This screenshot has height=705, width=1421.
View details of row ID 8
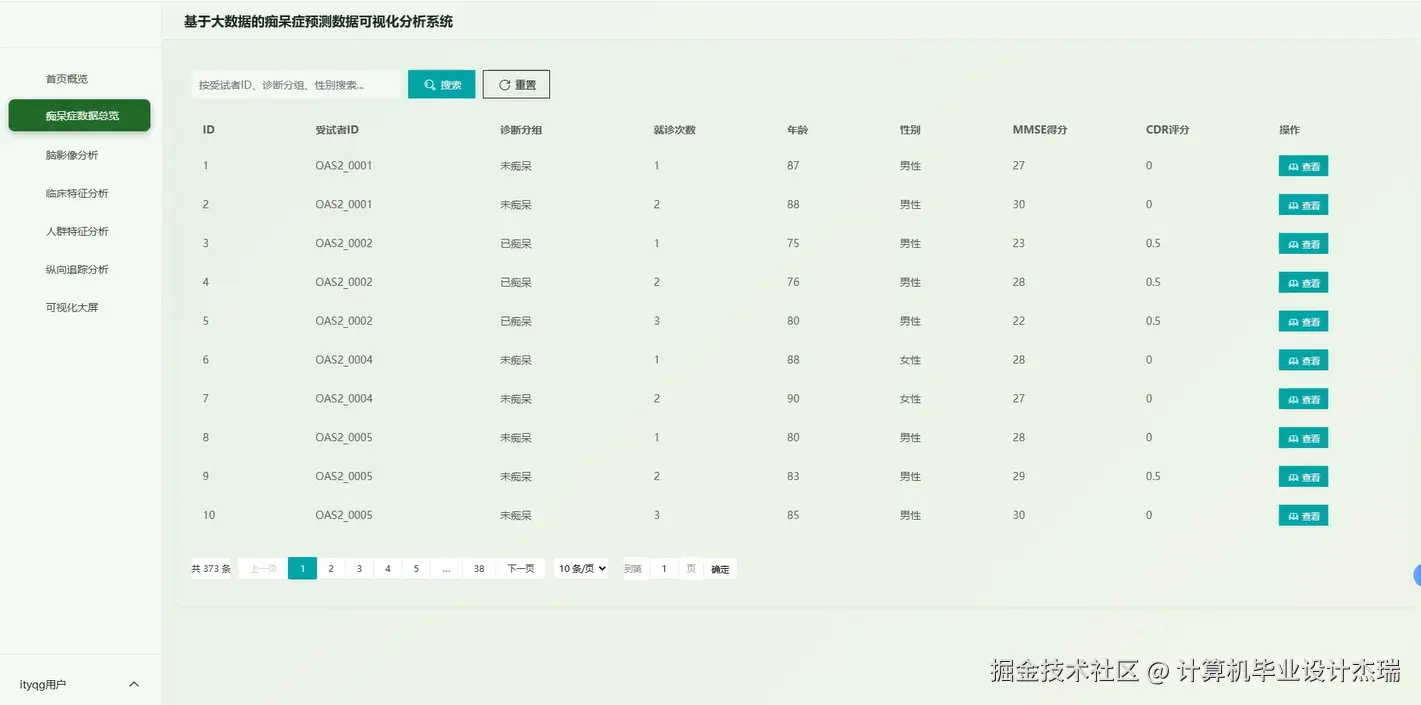(1303, 438)
